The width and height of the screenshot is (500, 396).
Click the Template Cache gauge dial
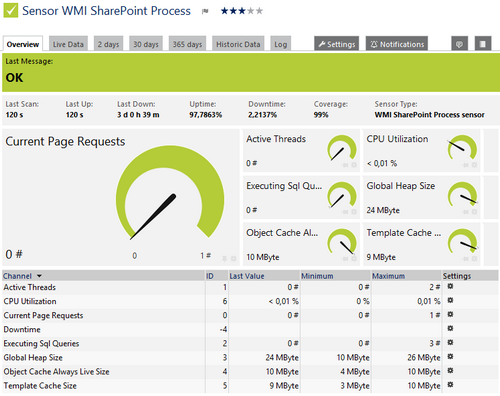point(462,241)
